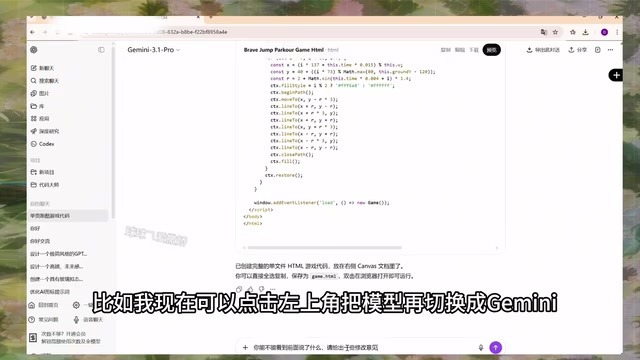This screenshot has width=640, height=360.
Task: Share the conversation via the share button
Action: 578,50
